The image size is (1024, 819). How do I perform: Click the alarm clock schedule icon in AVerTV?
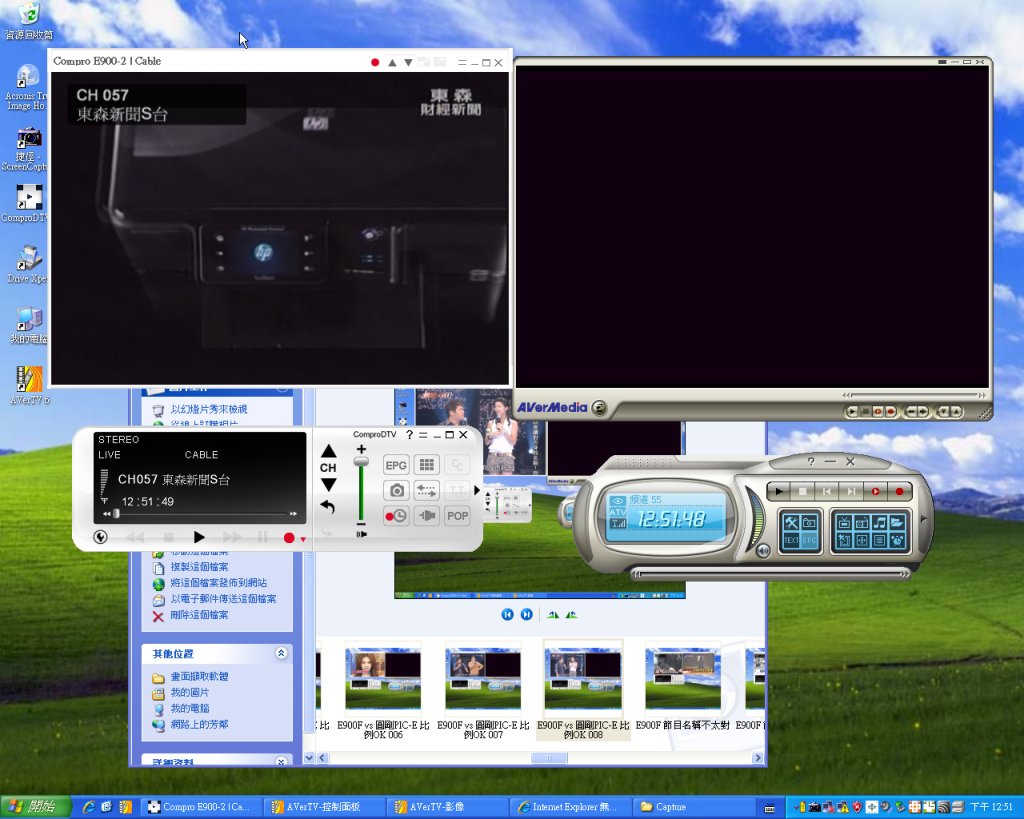coord(897,540)
